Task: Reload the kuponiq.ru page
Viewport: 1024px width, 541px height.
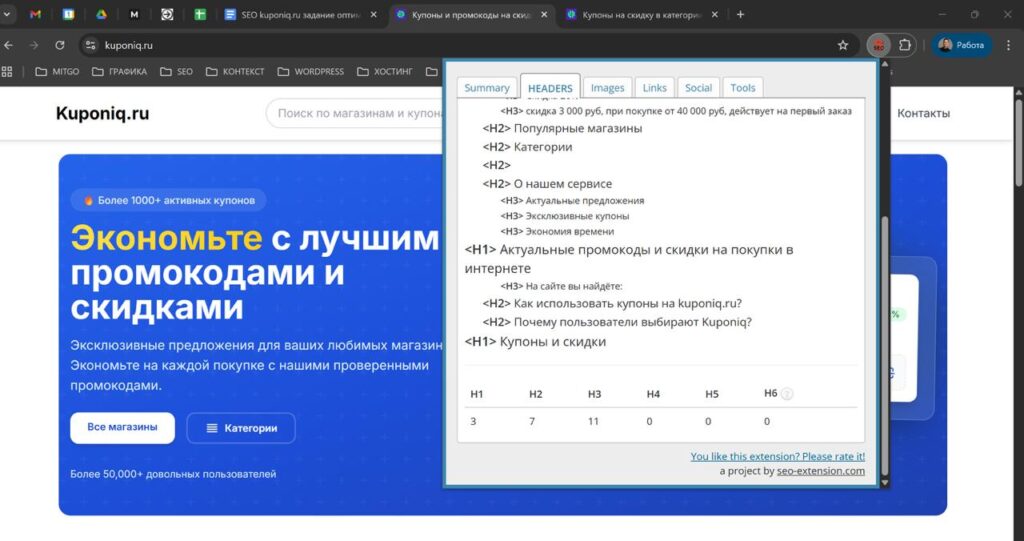Action: pyautogui.click(x=60, y=45)
